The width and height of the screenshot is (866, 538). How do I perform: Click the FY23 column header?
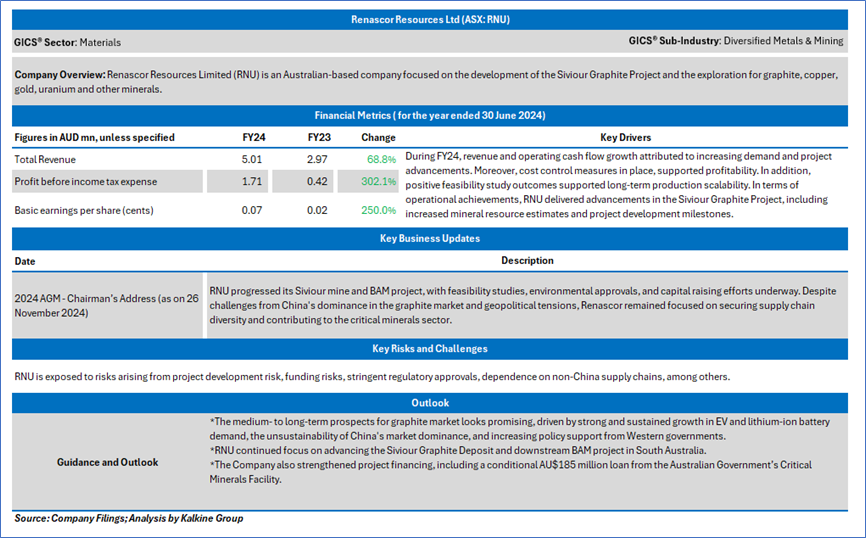319,138
